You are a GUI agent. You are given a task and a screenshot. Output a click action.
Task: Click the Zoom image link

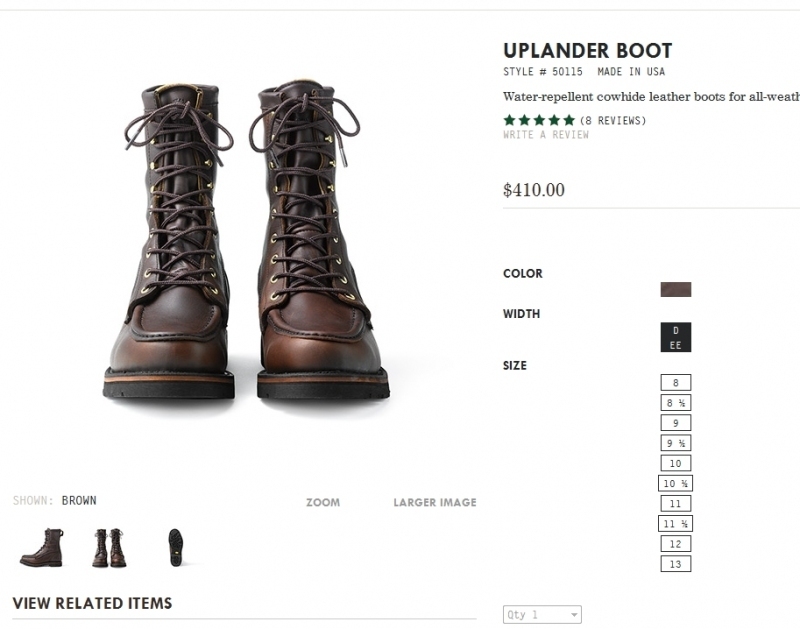323,502
